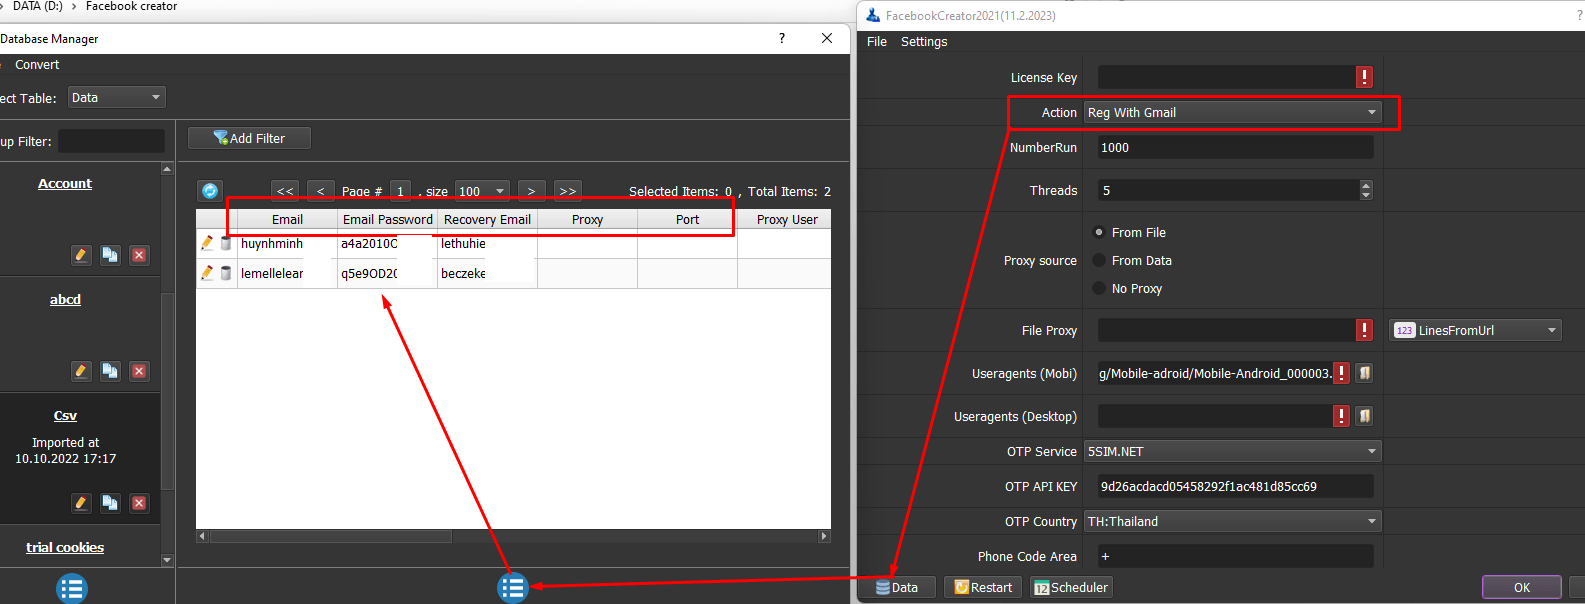Click the Phone Code Area input field
This screenshot has height=604, width=1585.
[1235, 556]
